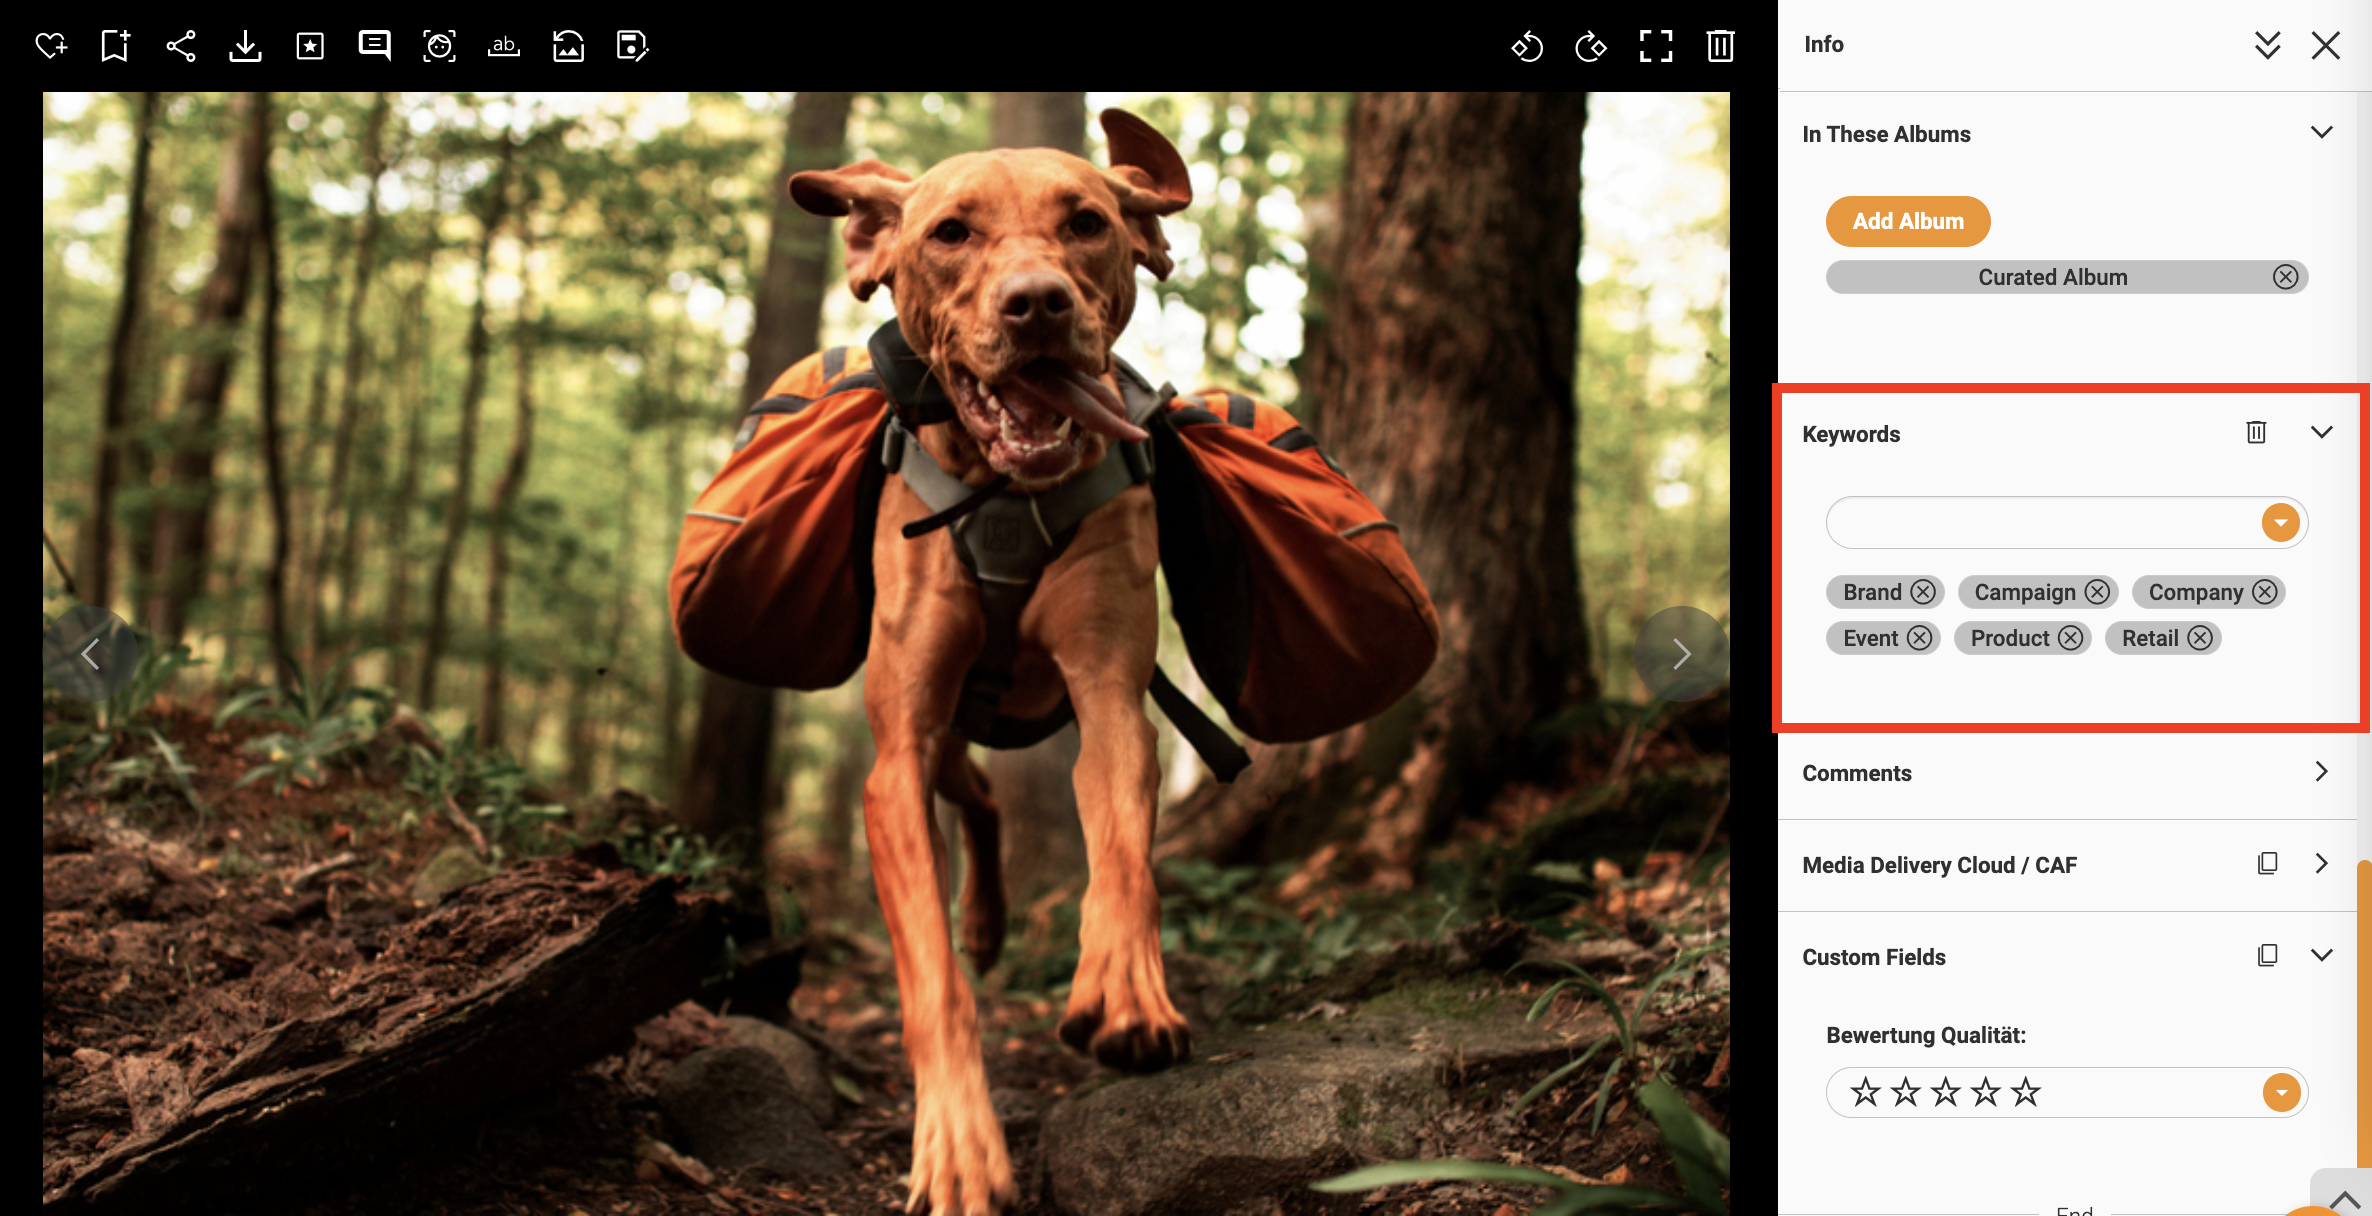Start face recognition scan icon
Image resolution: width=2372 pixels, height=1216 pixels.
[x=440, y=46]
